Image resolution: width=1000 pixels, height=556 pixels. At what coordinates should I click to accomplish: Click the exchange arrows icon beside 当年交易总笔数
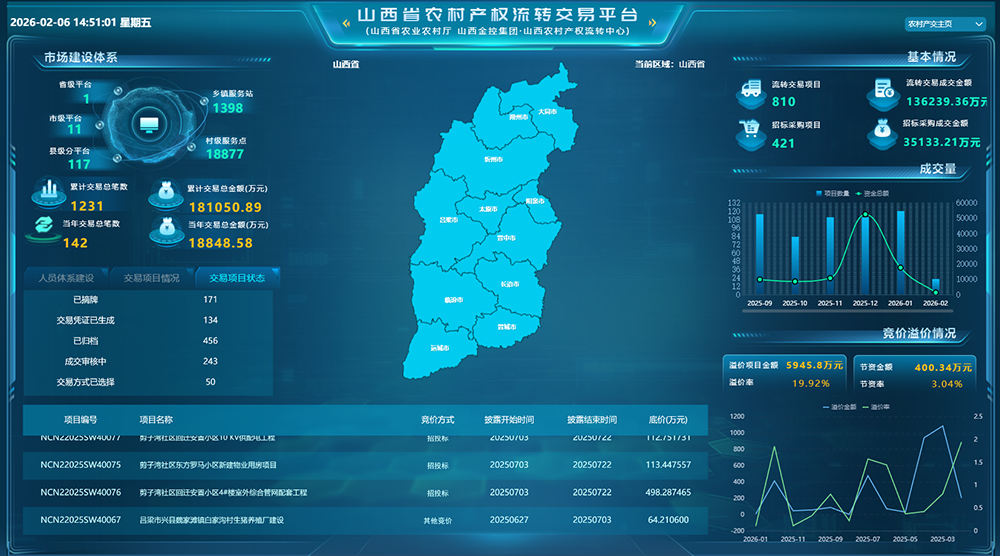(46, 226)
